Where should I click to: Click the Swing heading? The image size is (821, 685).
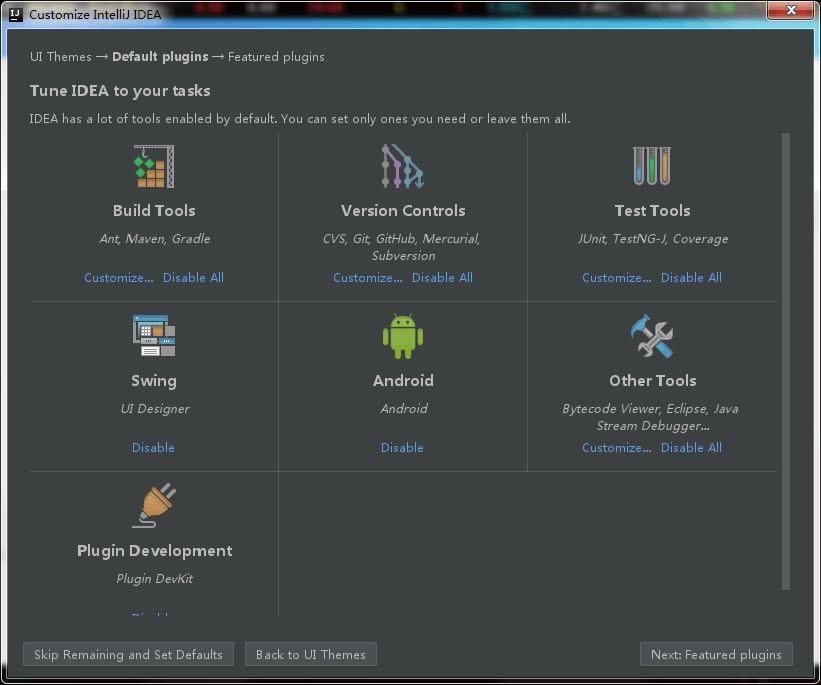pos(154,381)
